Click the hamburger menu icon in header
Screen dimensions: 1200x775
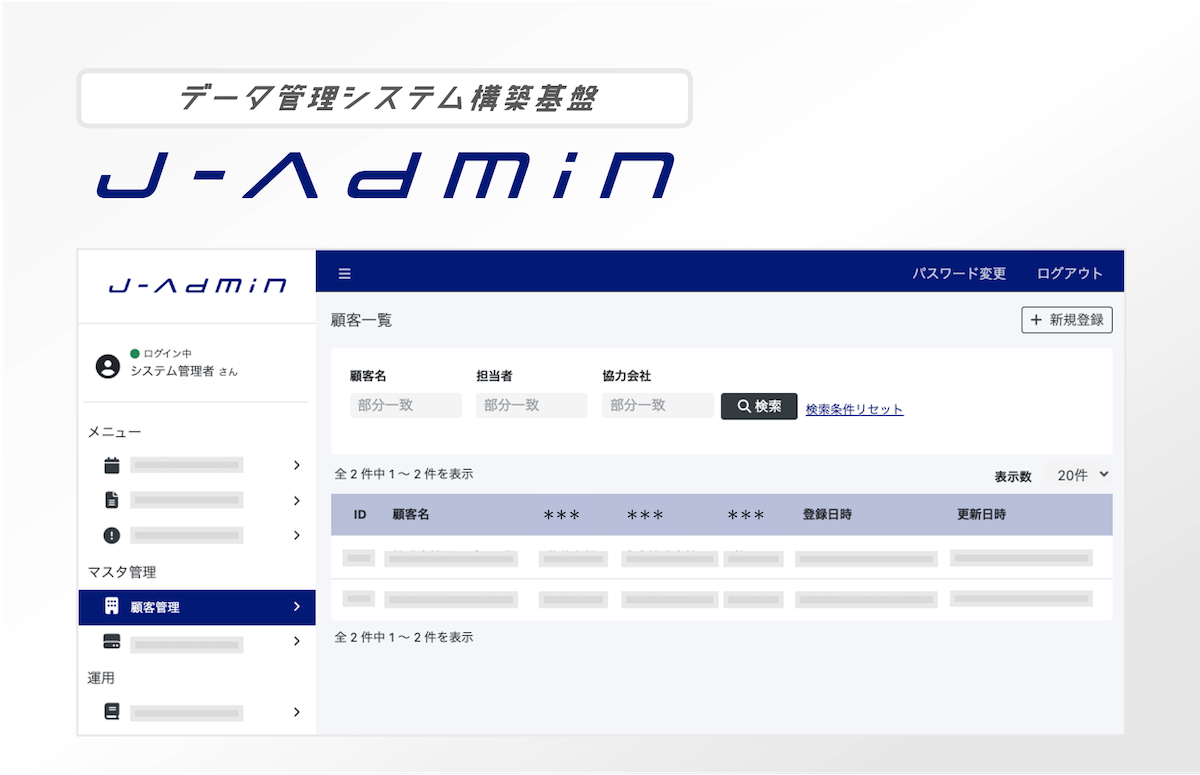point(344,274)
